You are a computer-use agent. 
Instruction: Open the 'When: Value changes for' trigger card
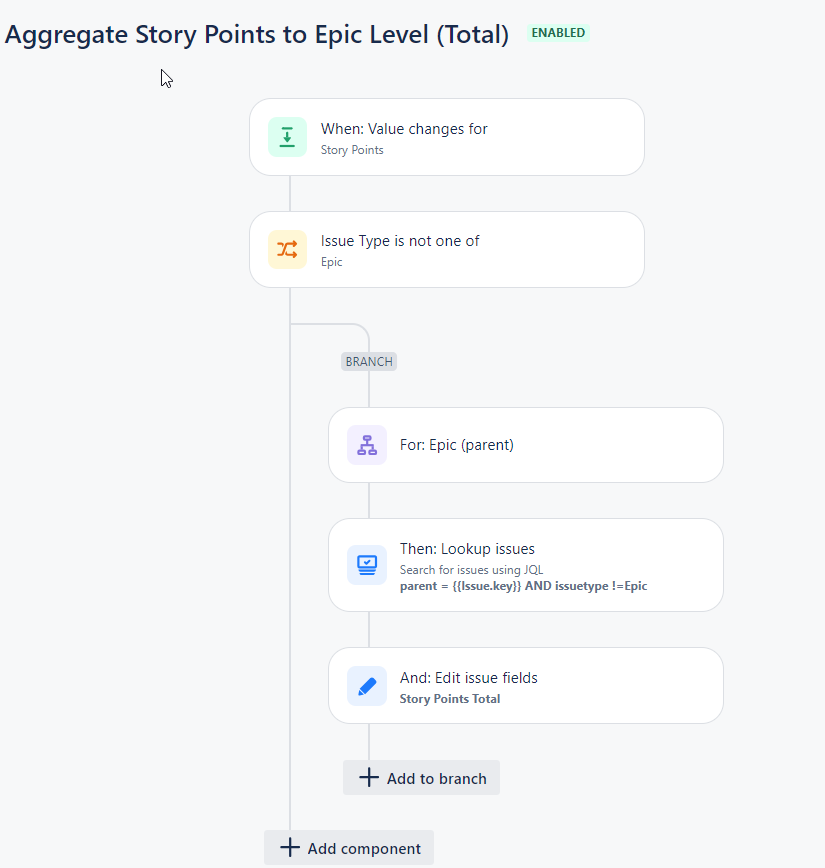[447, 137]
